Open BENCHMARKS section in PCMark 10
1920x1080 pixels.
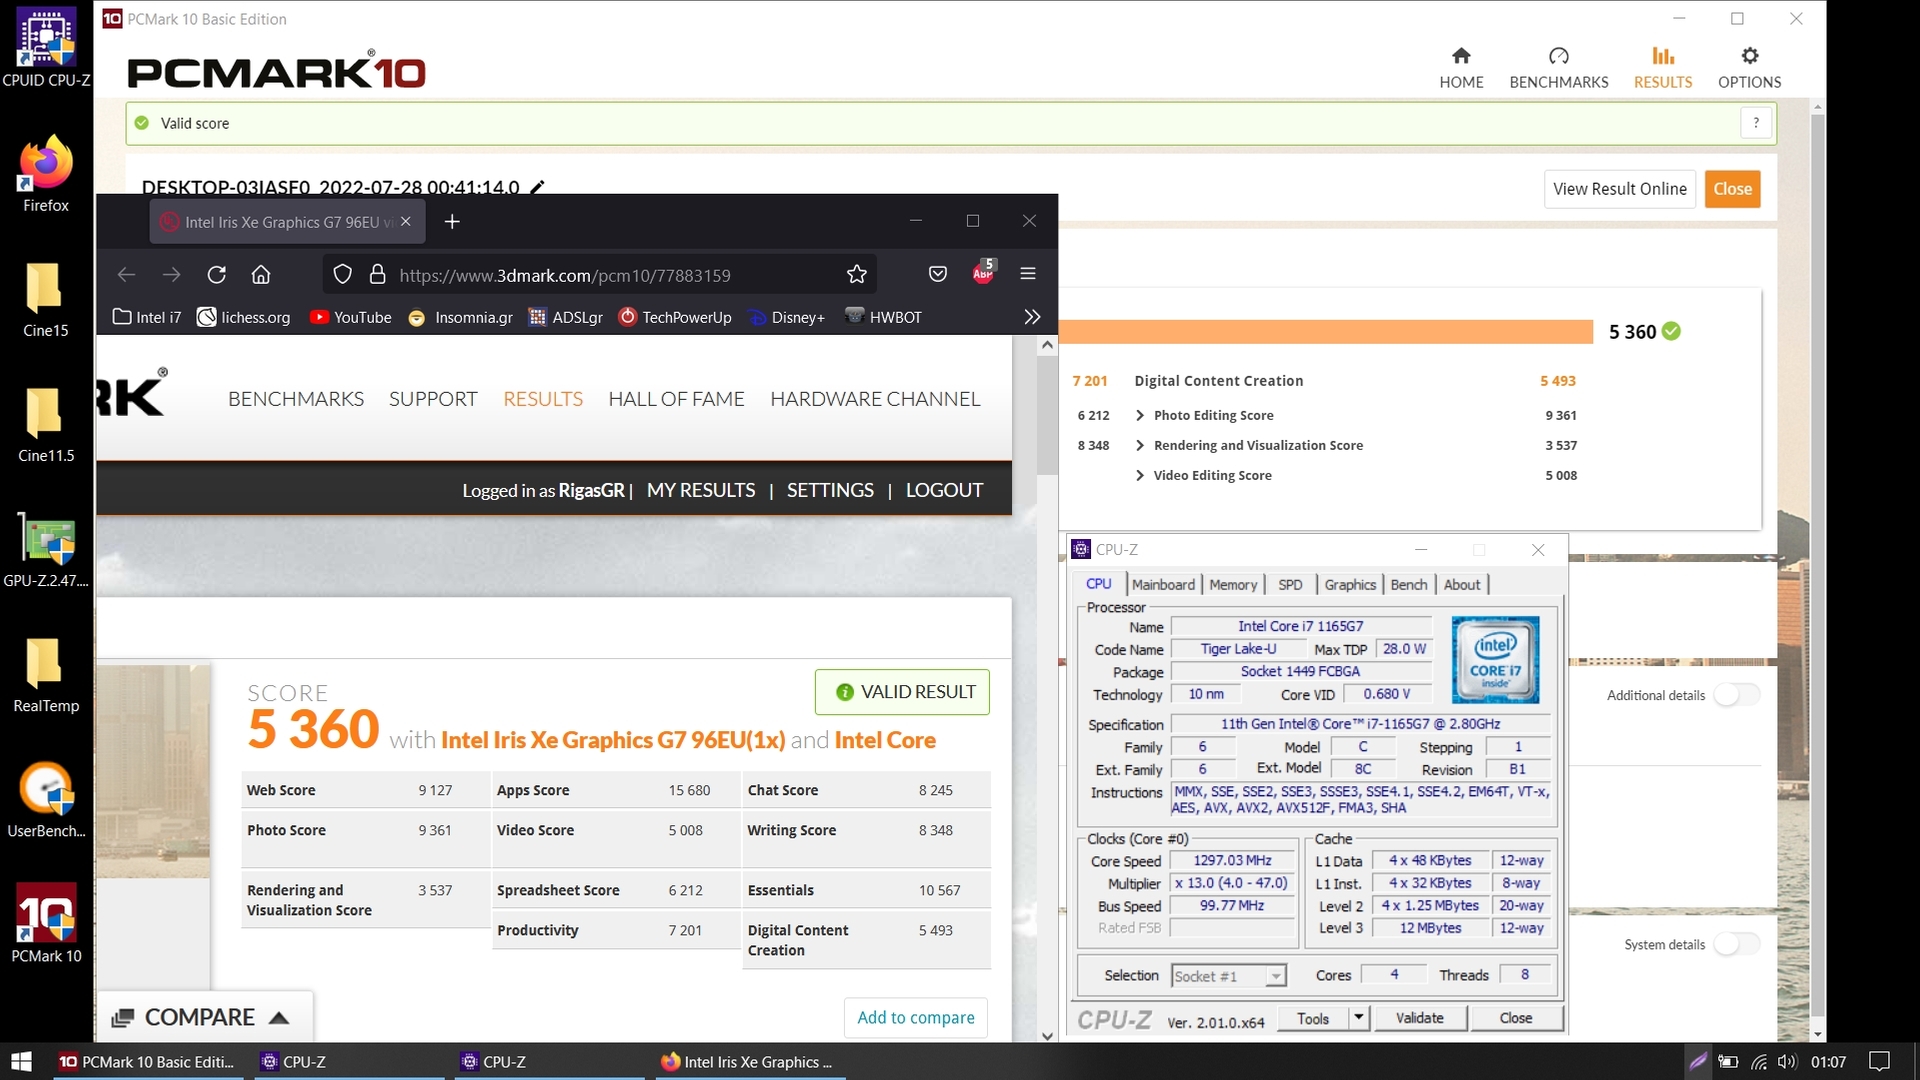tap(1558, 67)
